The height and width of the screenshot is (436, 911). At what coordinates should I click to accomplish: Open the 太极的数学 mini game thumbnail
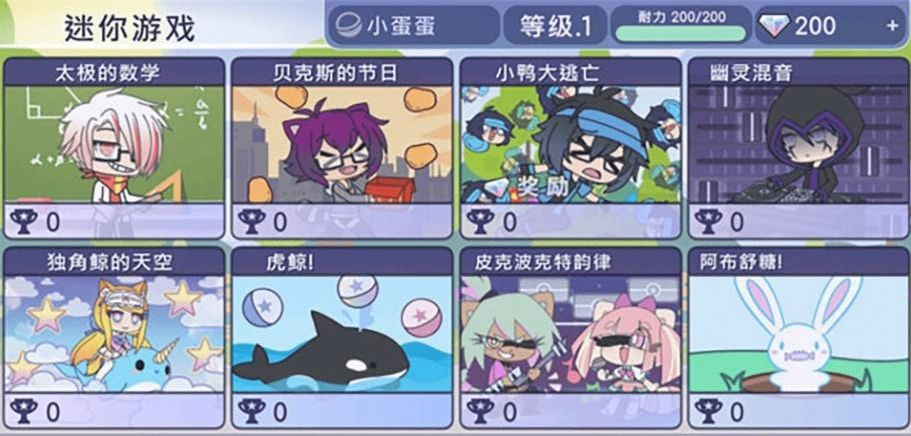(114, 145)
